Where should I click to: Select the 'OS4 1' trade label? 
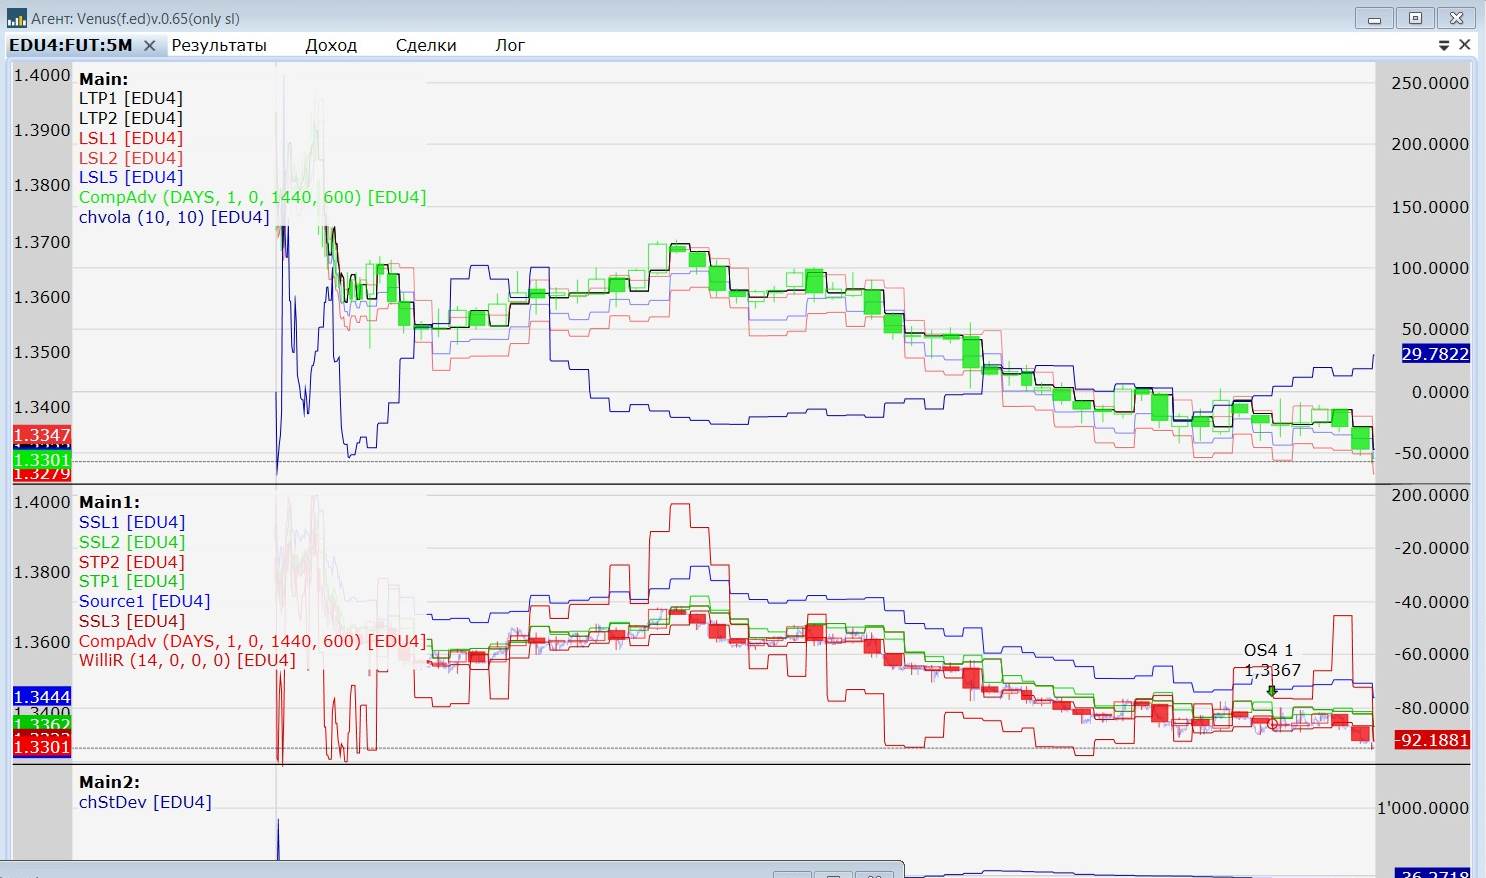(x=1269, y=650)
